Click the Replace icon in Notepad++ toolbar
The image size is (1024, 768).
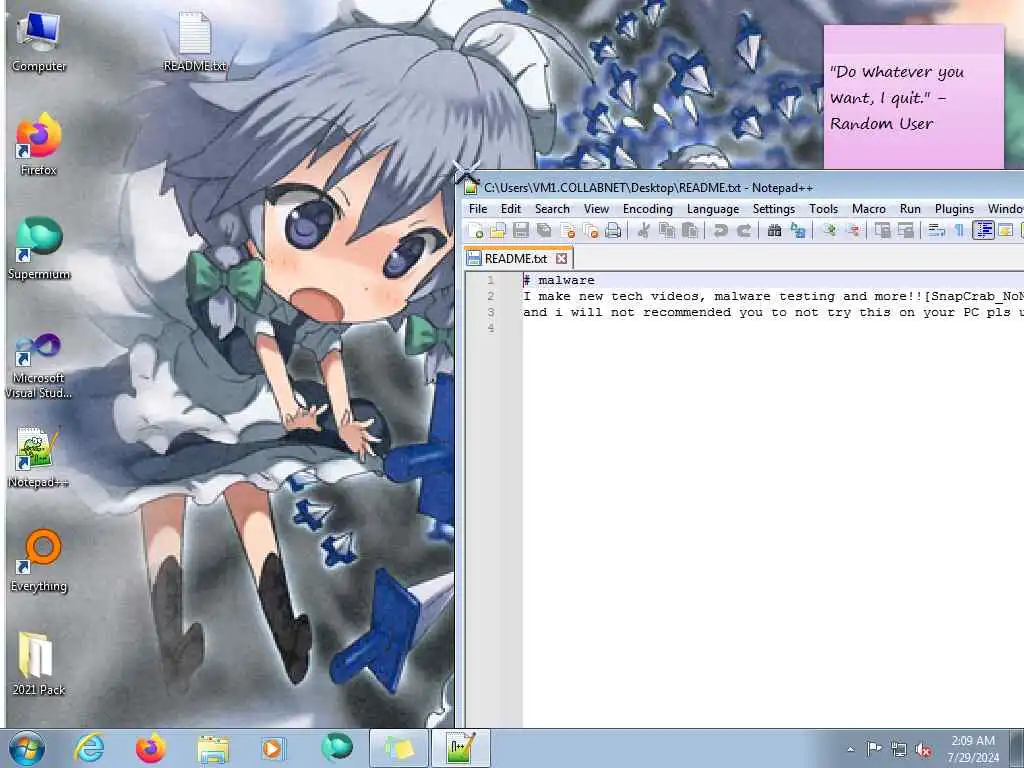click(797, 230)
